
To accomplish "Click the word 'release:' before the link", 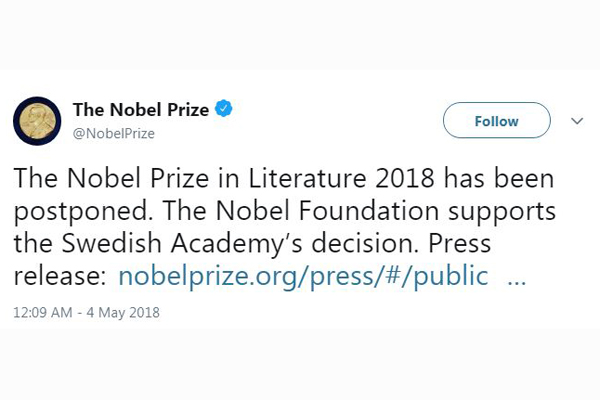I will pos(59,276).
